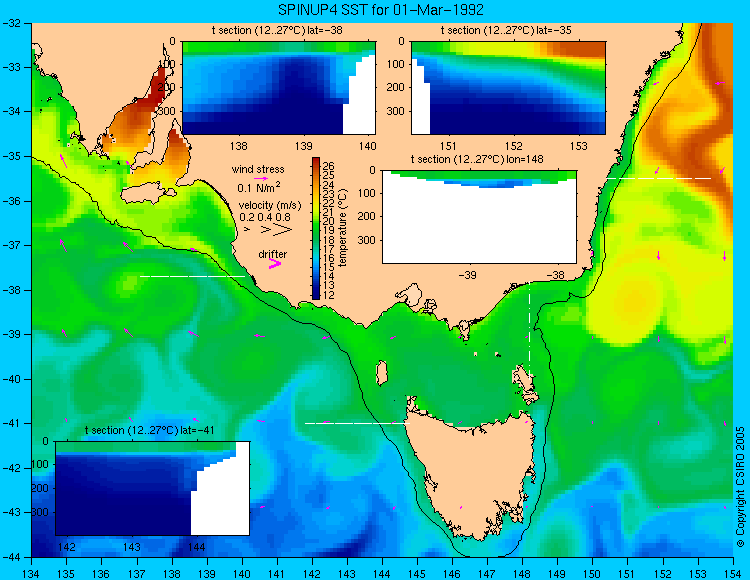Click the 12 label on the color bar
Image resolution: width=750 pixels, height=580 pixels.
329,295
